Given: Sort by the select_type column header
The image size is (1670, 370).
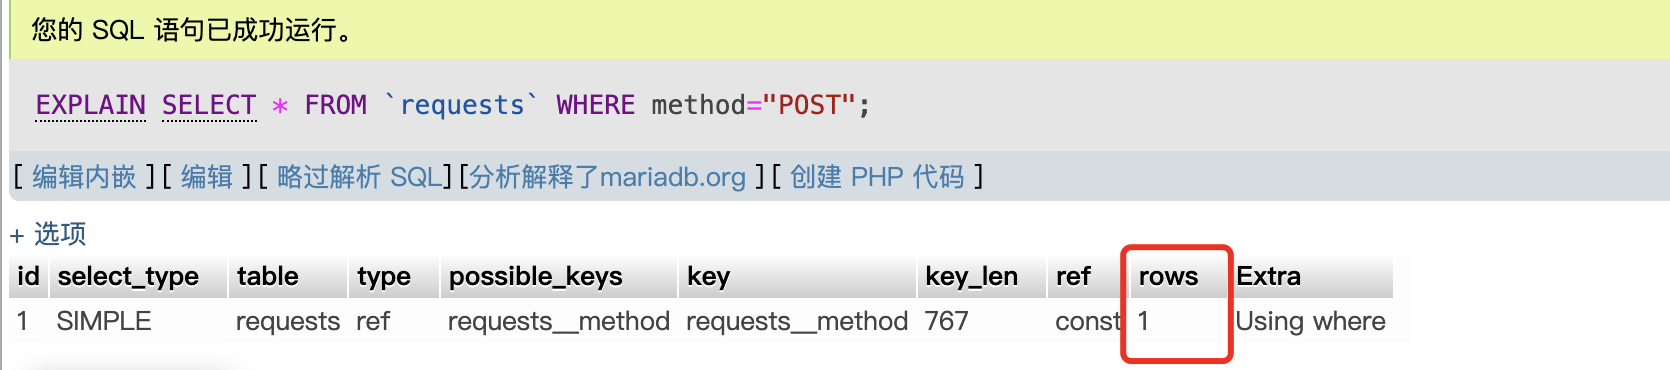Looking at the screenshot, I should coord(128,276).
